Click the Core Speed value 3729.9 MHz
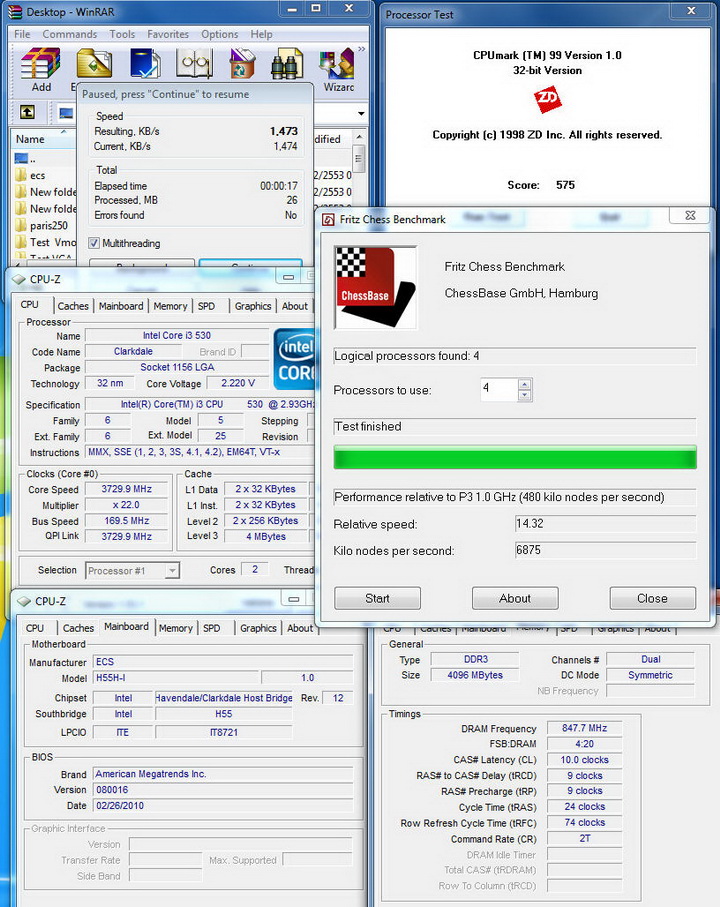 pyautogui.click(x=127, y=489)
